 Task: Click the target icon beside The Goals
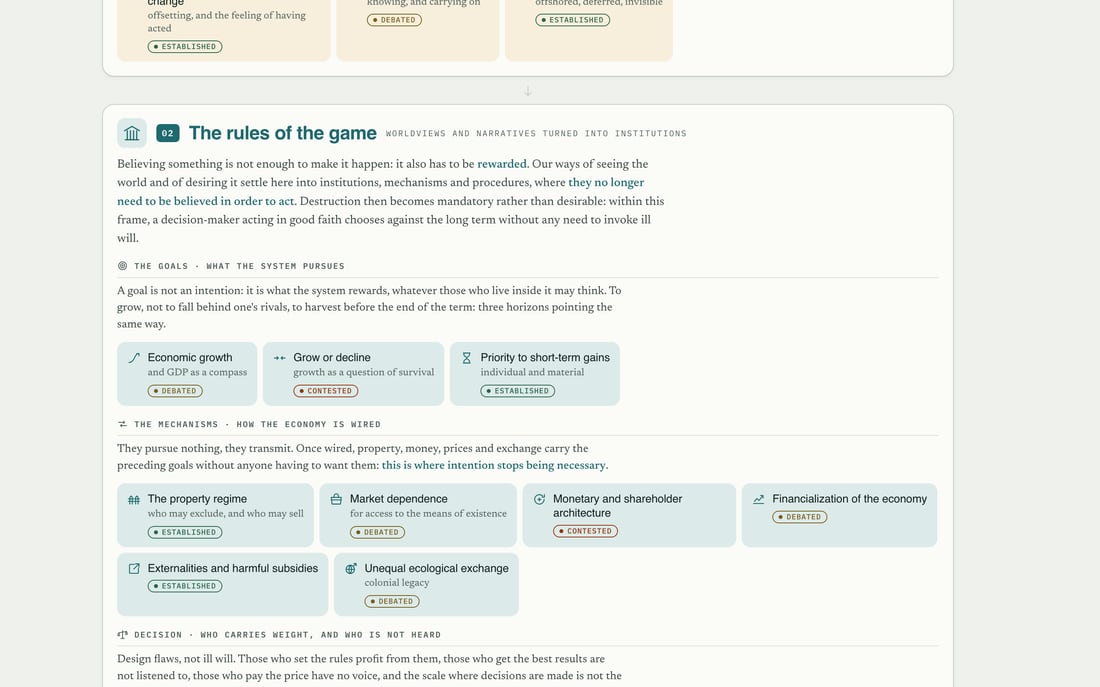(x=123, y=266)
